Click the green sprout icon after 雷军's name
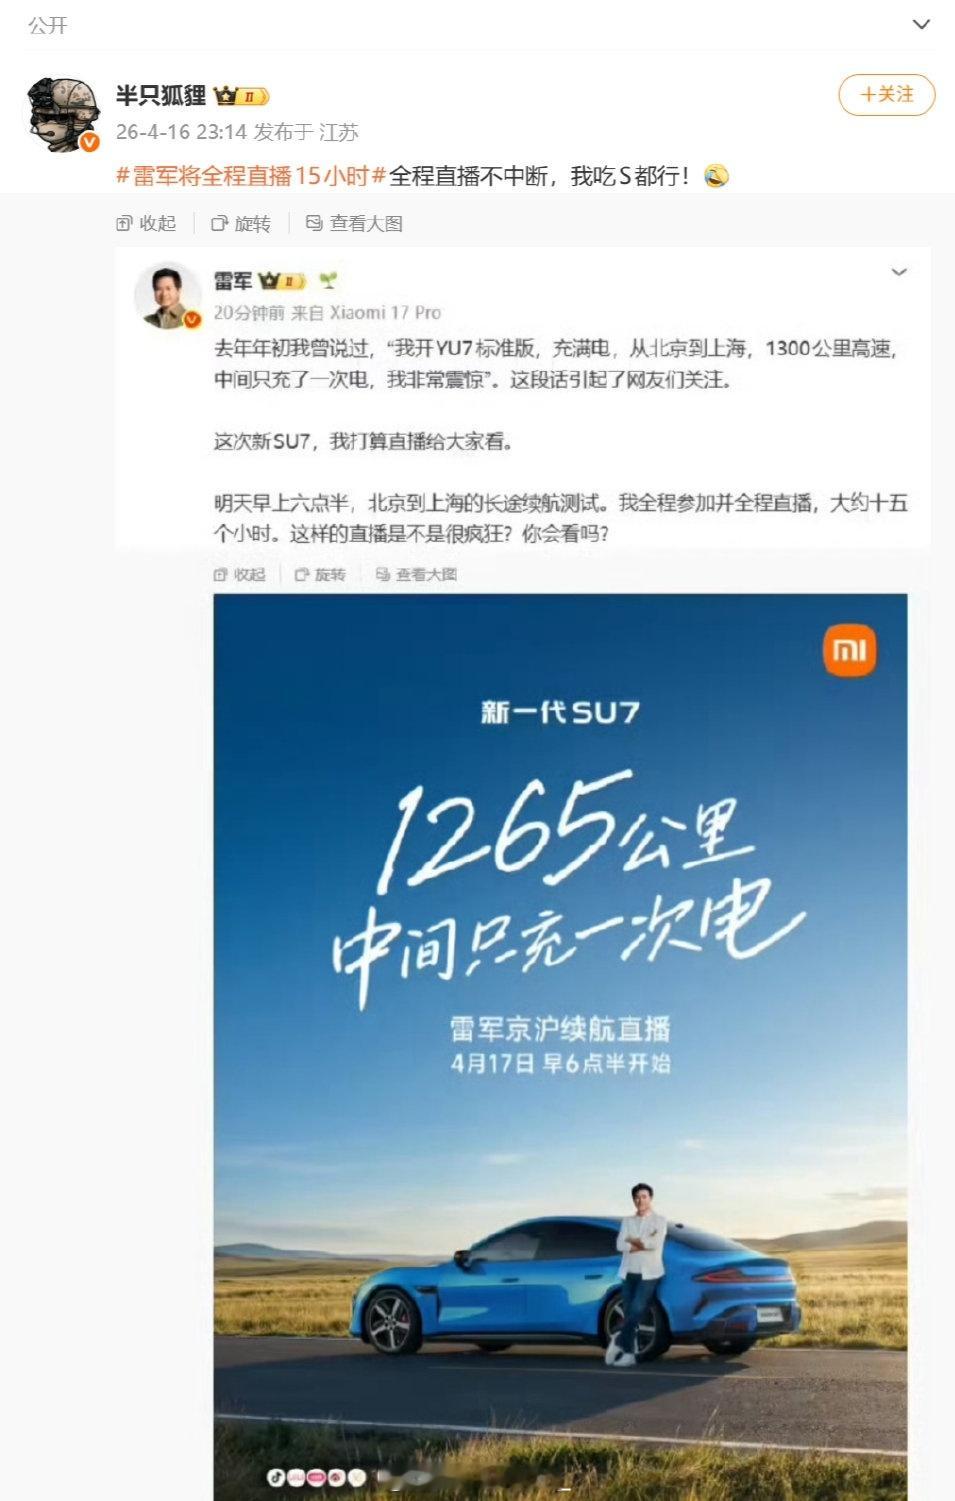 (x=328, y=281)
